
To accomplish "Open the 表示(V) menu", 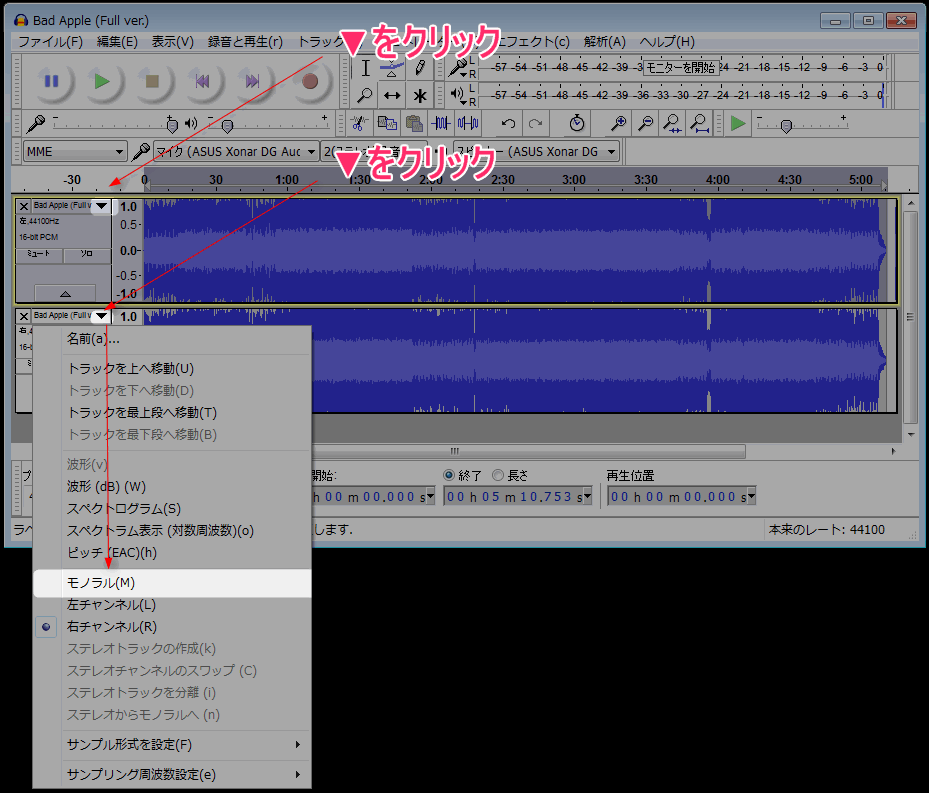I will click(x=172, y=41).
